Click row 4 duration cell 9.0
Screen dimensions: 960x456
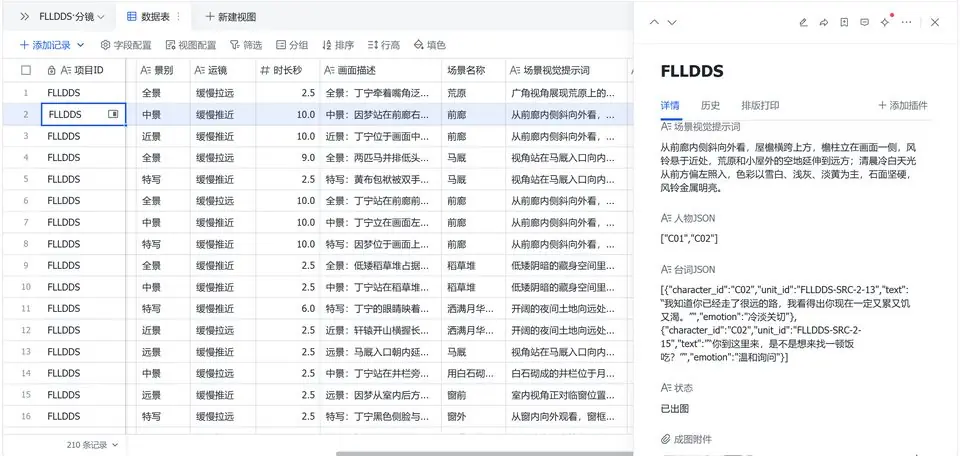coord(287,158)
